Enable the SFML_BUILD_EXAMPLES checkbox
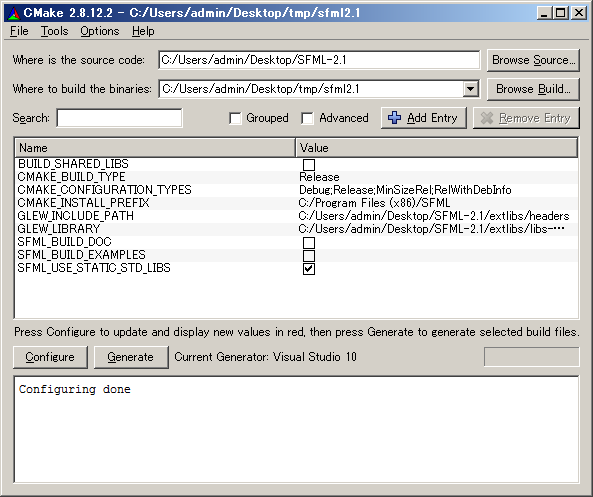Screen dimensions: 593x497 [x=309, y=256]
